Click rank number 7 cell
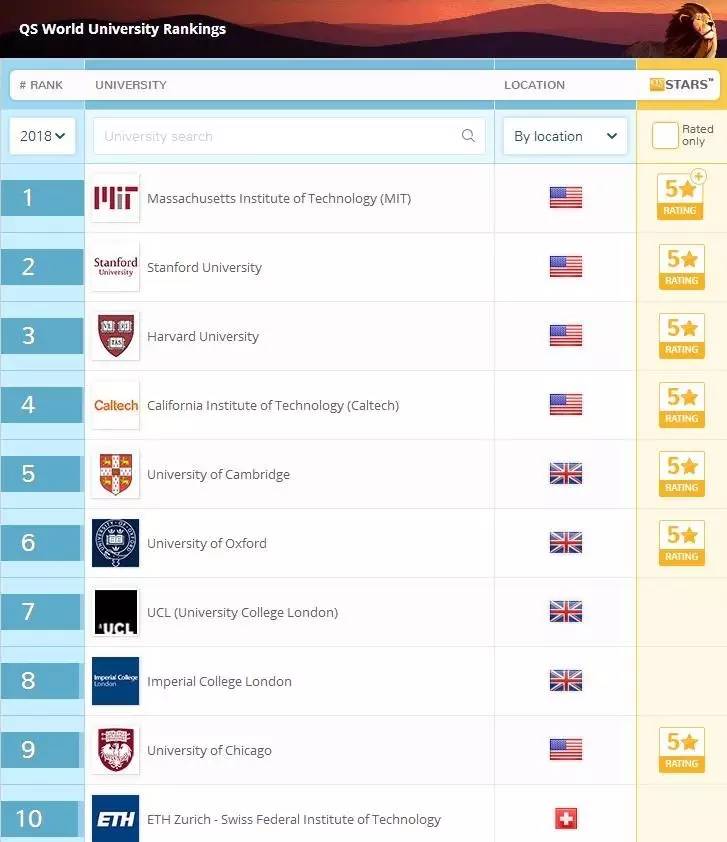This screenshot has width=727, height=842. [x=41, y=612]
